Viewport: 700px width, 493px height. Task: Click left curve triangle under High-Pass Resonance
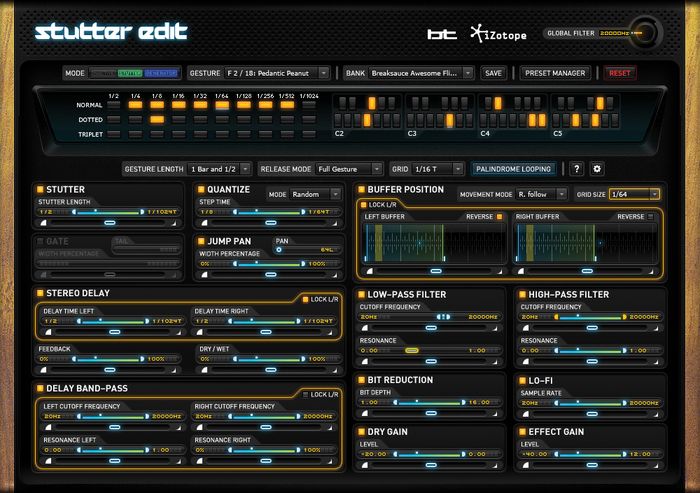(526, 361)
